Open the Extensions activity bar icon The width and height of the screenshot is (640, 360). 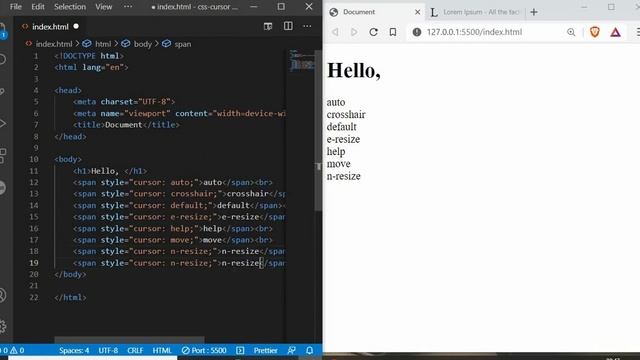tap(2, 156)
